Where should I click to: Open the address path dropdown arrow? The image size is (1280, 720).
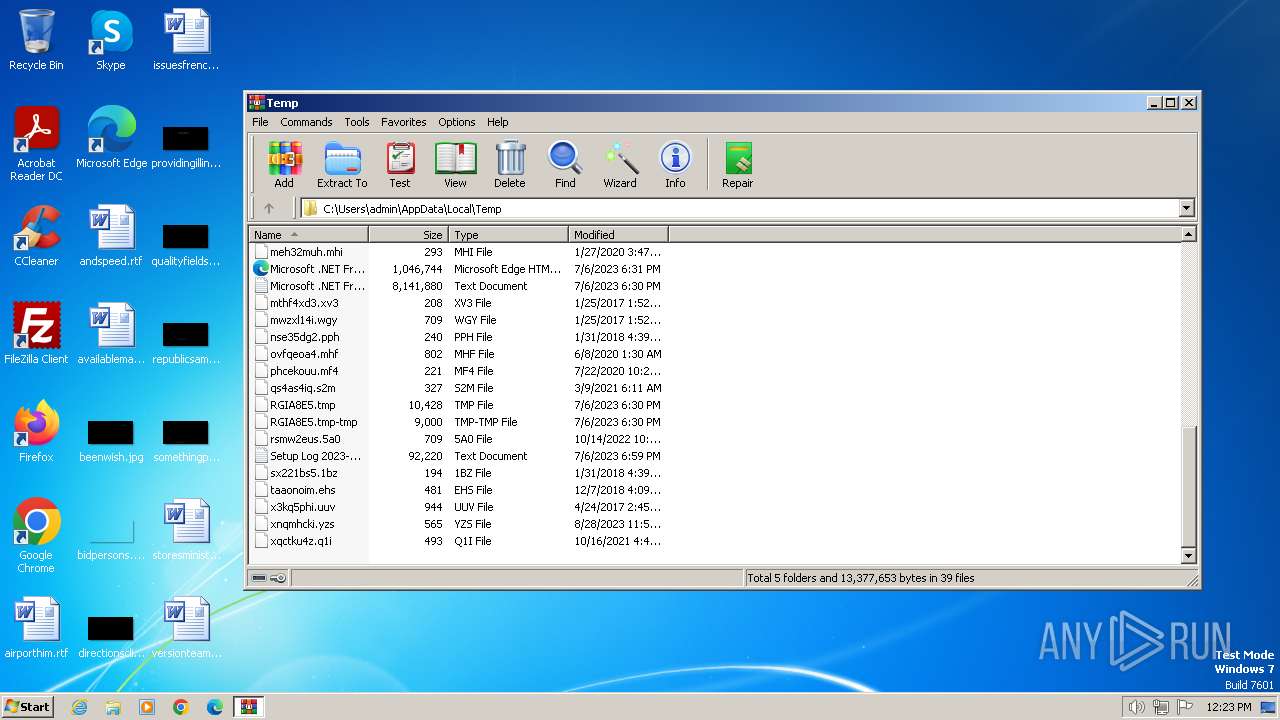pyautogui.click(x=1186, y=208)
